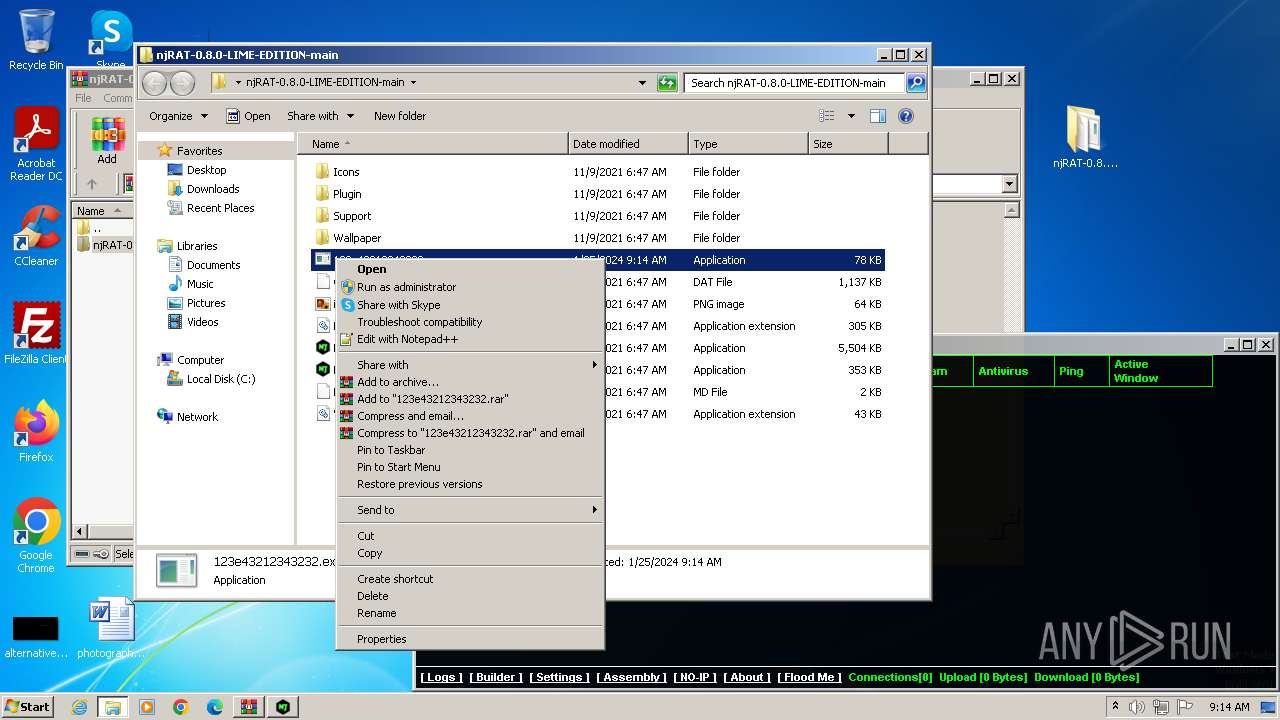The image size is (1280, 720).
Task: Open the Start menu
Action: click(x=28, y=707)
